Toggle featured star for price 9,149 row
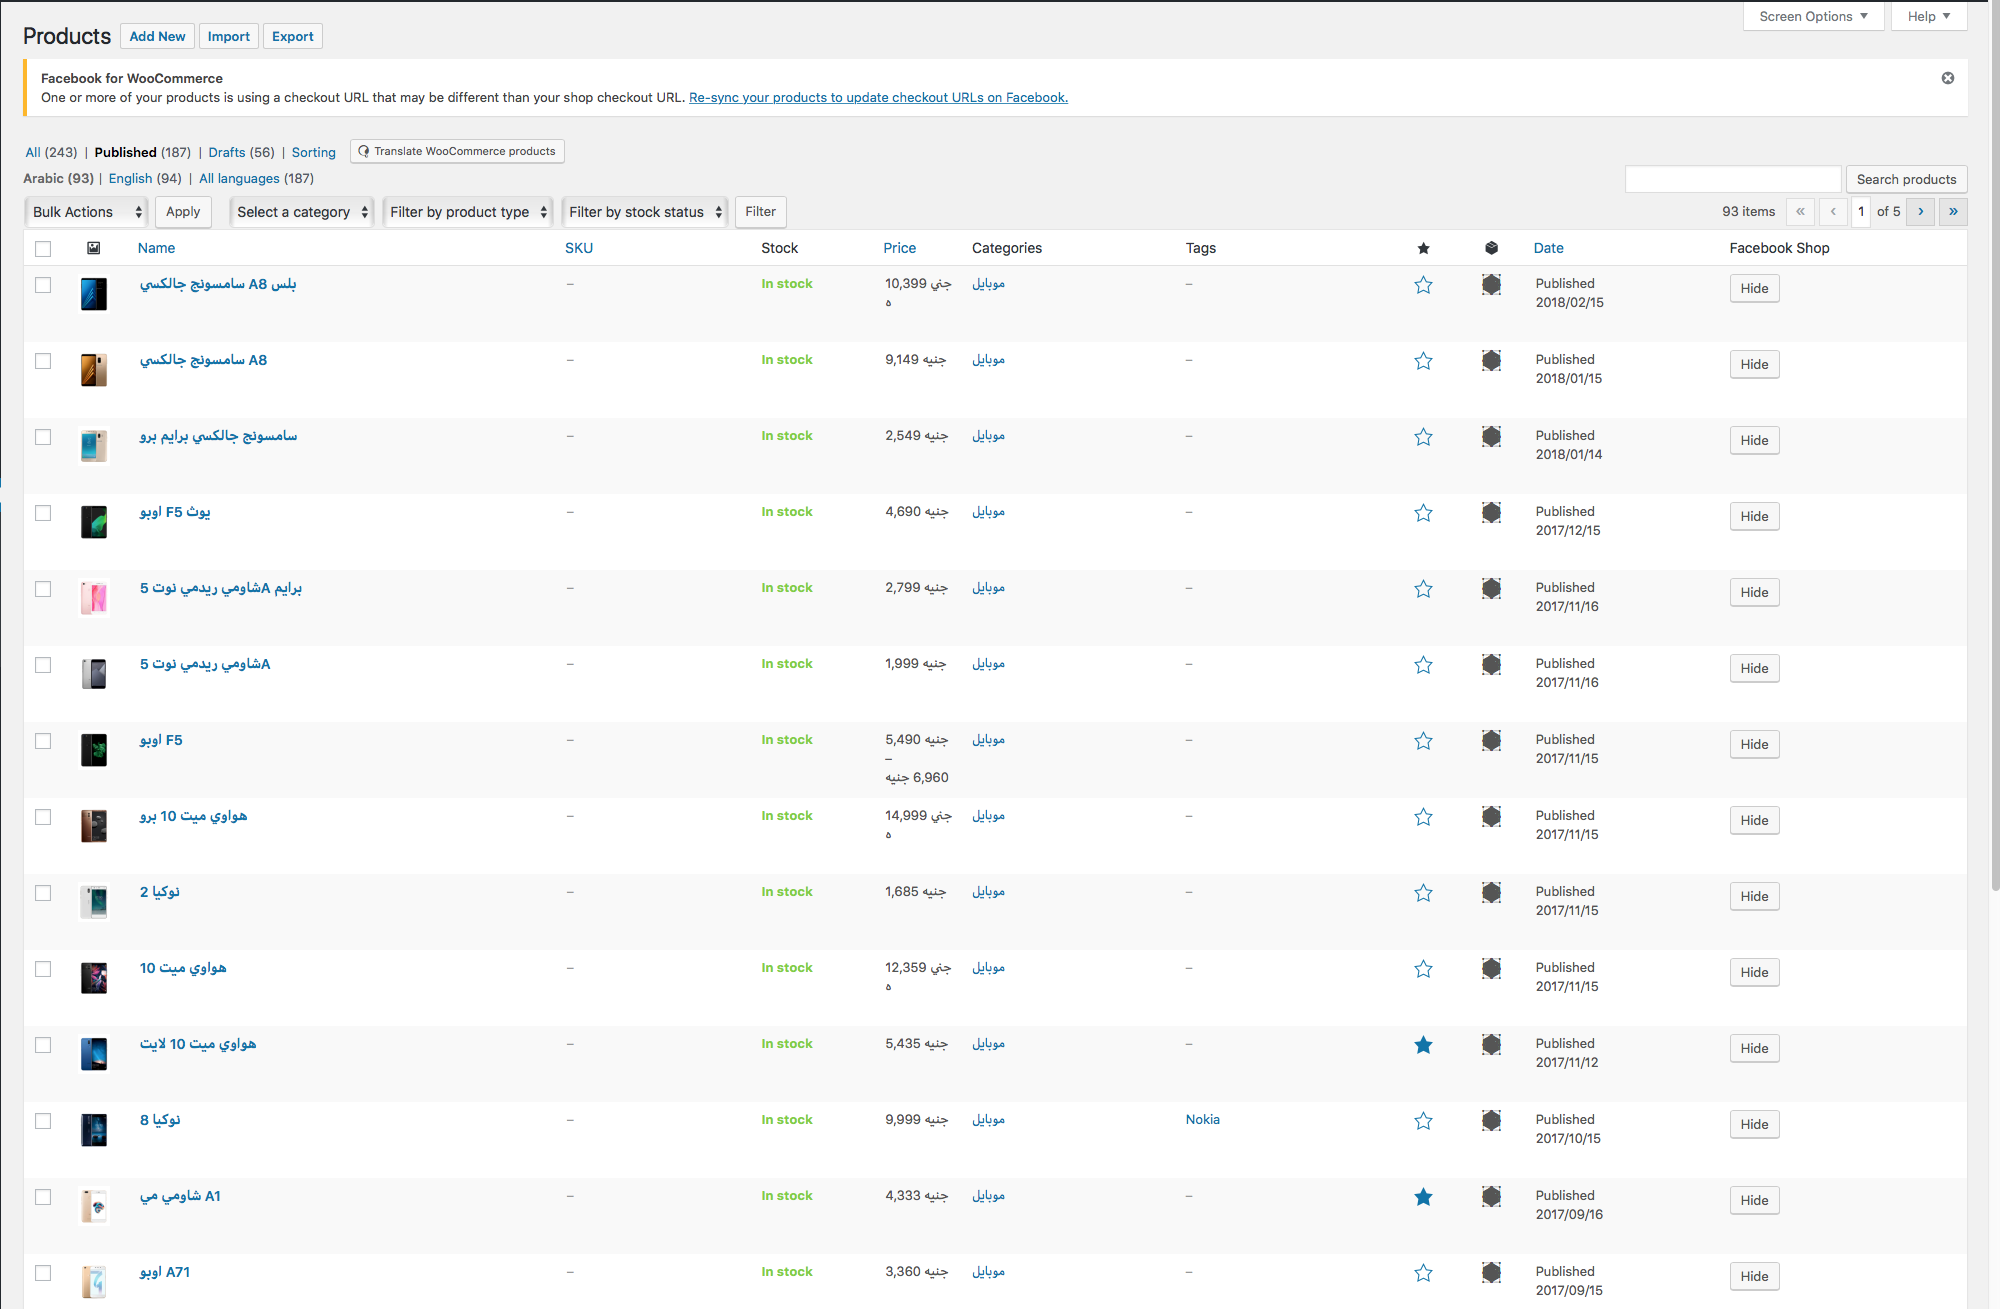The height and width of the screenshot is (1309, 2000). (x=1423, y=361)
